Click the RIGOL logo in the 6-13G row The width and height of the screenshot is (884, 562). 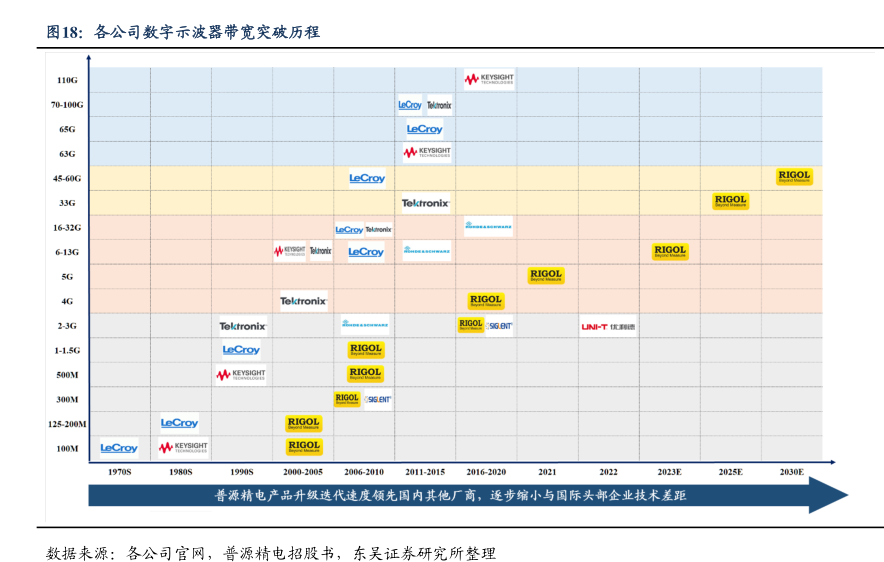pos(670,252)
